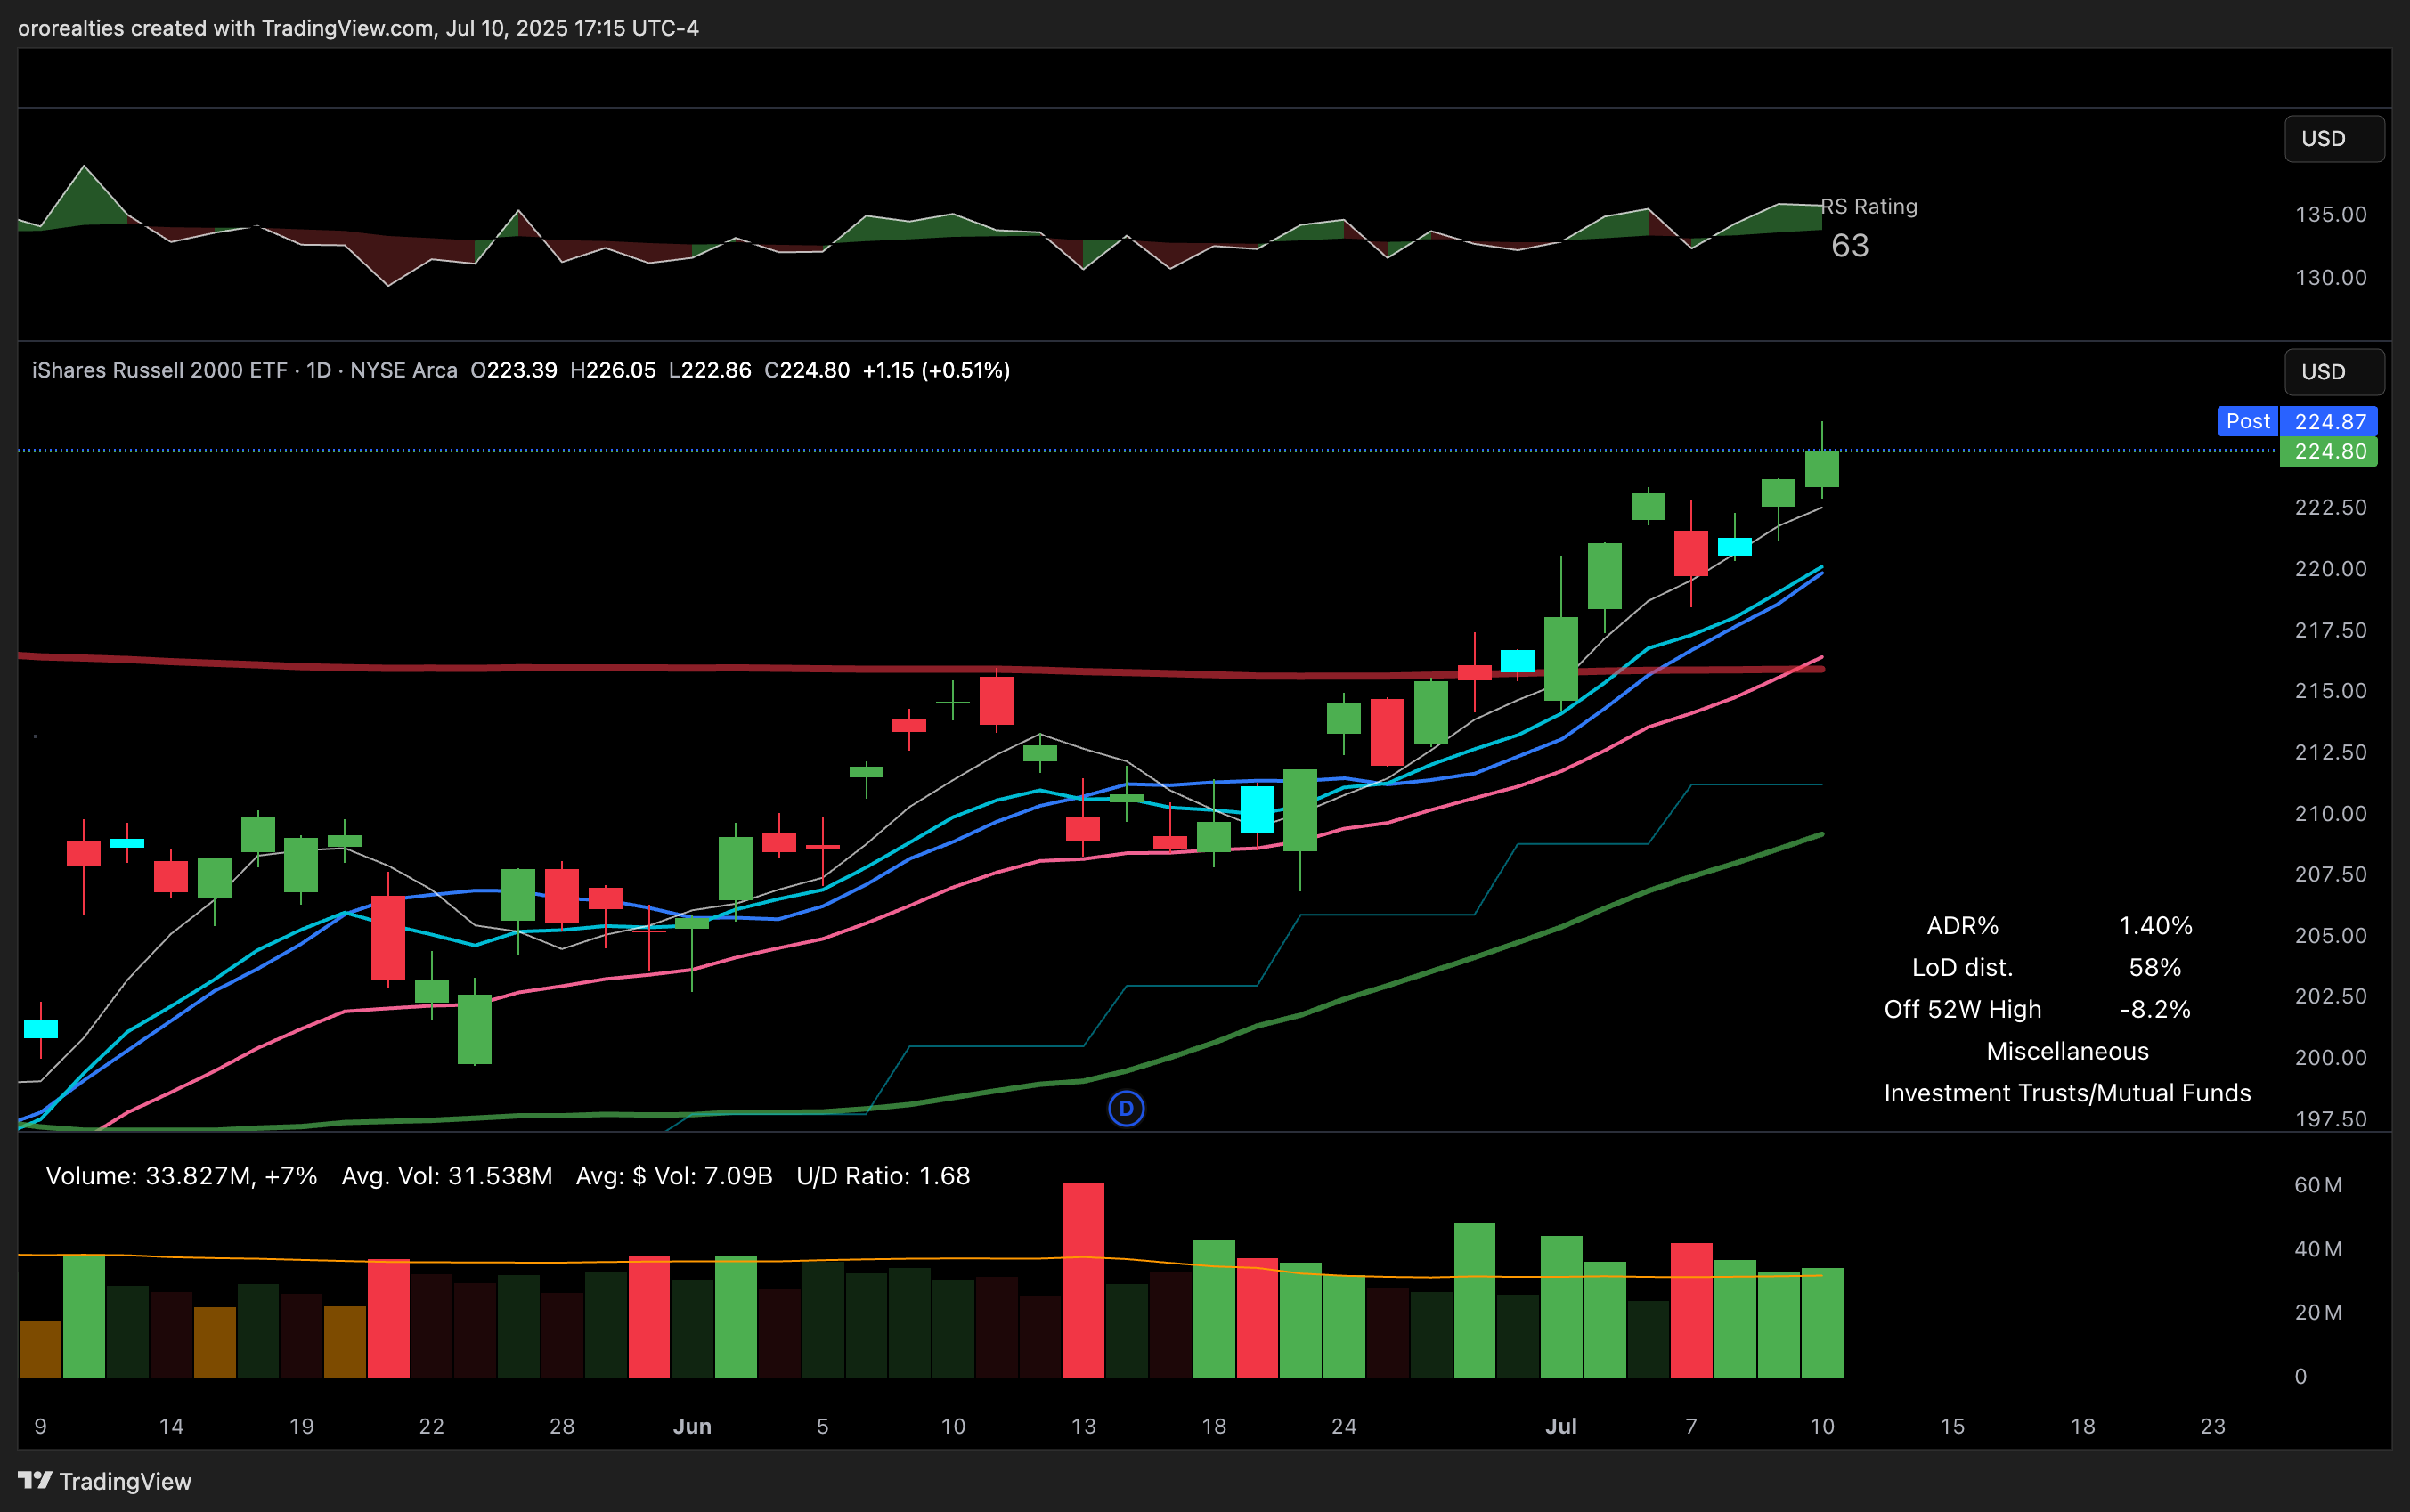The image size is (2410, 1512).
Task: Click the 217.50 price scale label
Action: (x=2330, y=631)
